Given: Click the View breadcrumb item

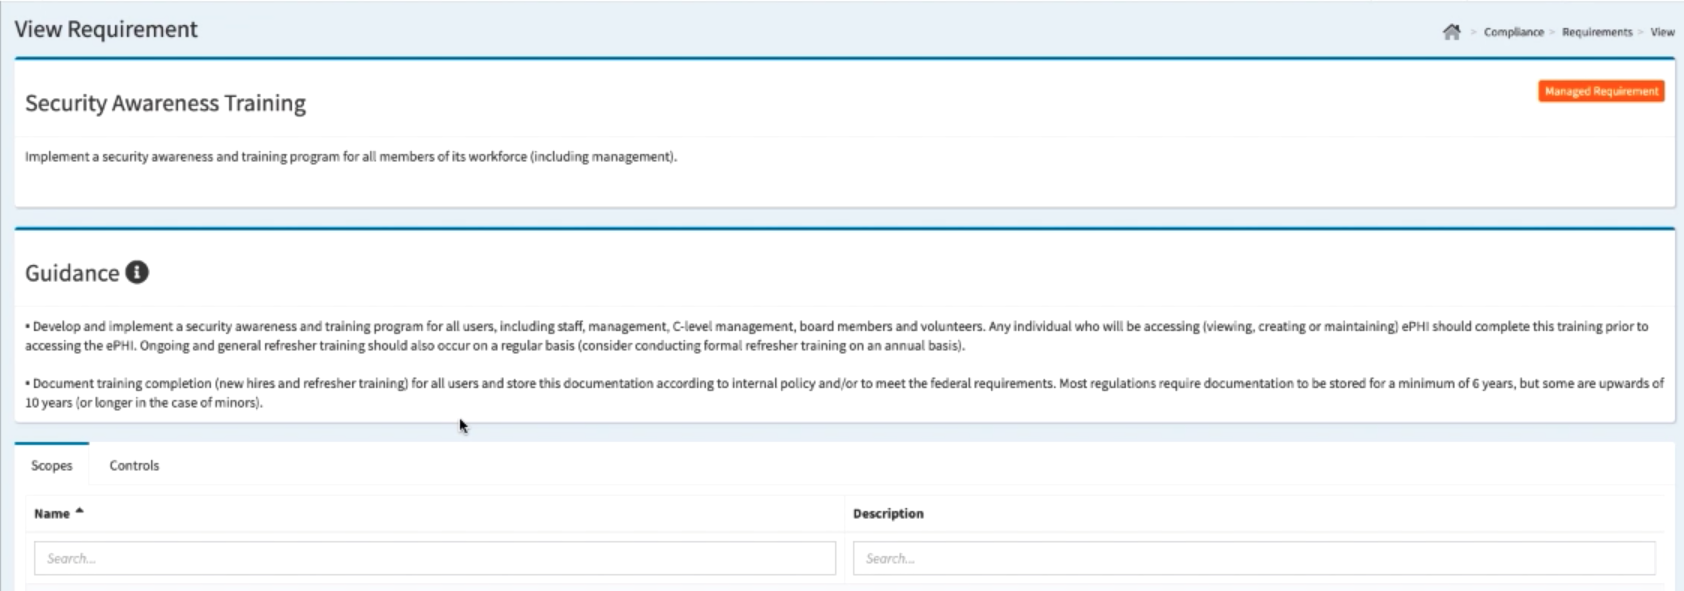Looking at the screenshot, I should coord(1662,32).
